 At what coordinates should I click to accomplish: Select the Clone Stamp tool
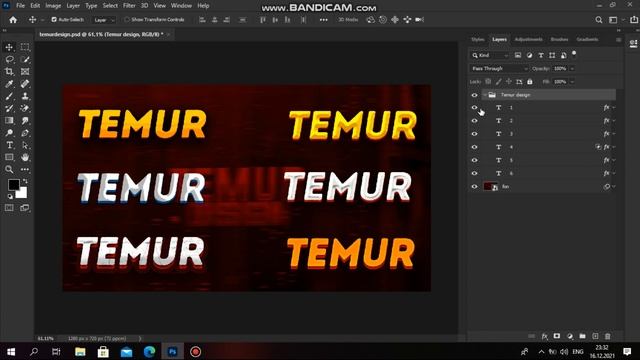[25, 96]
